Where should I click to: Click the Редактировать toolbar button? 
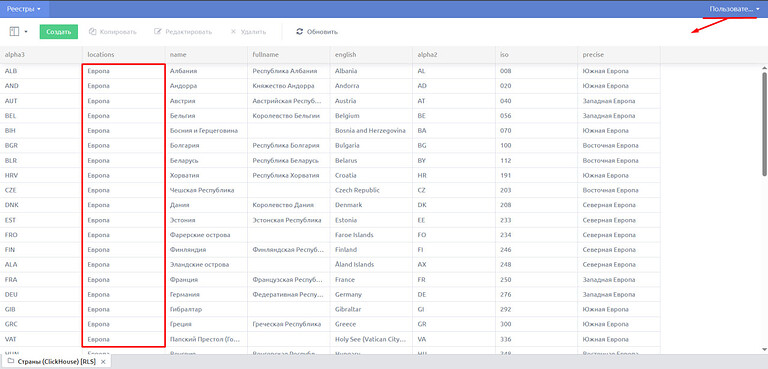pos(183,32)
